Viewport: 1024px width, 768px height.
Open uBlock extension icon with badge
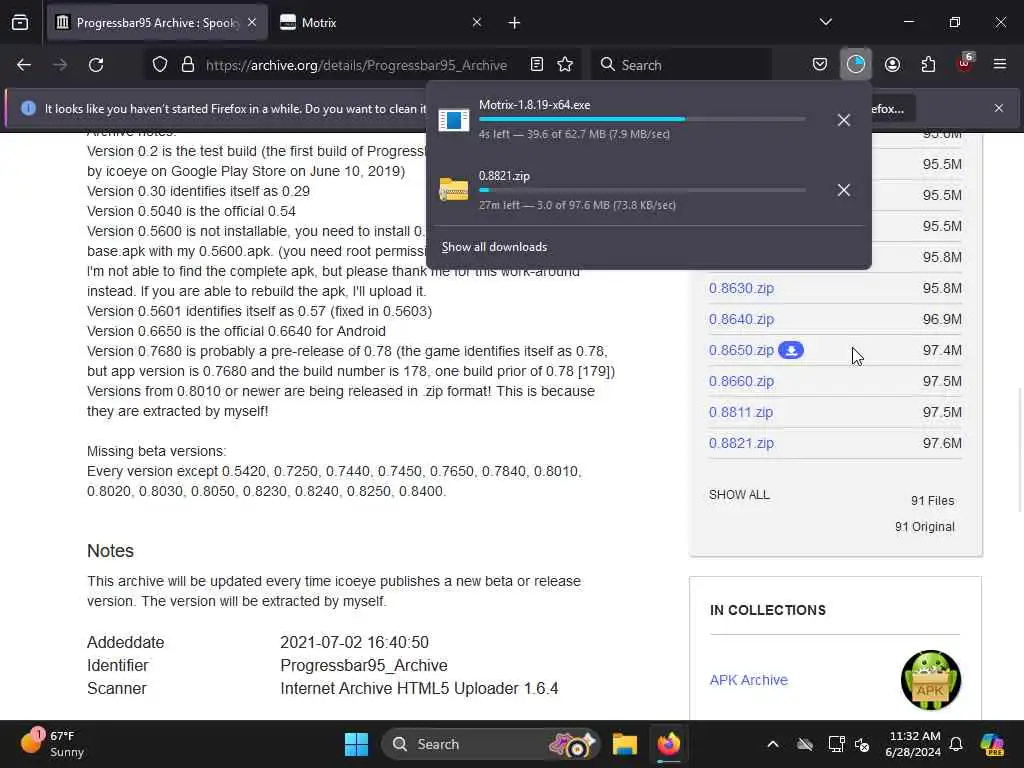[x=965, y=63]
